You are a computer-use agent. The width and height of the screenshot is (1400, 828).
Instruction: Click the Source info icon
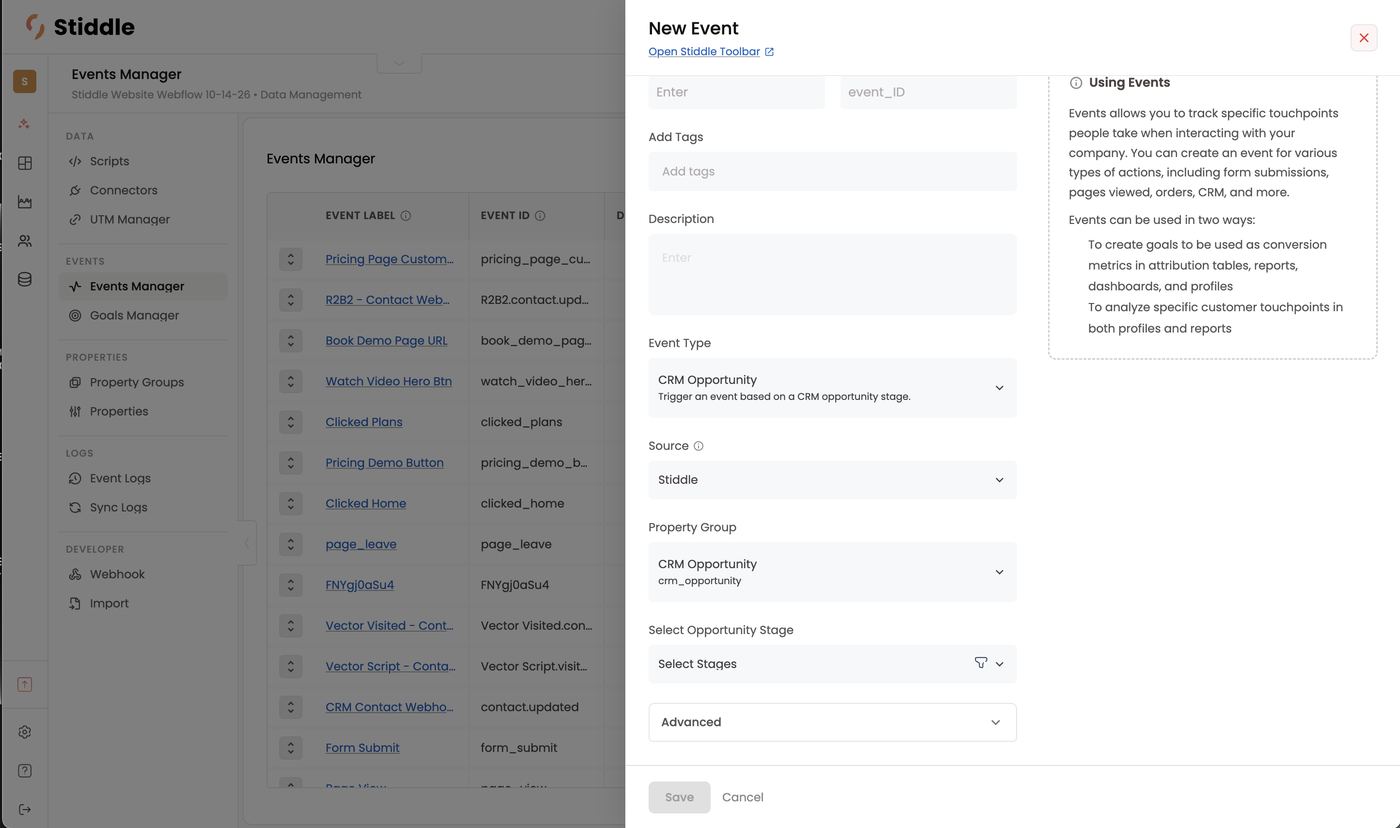click(698, 446)
